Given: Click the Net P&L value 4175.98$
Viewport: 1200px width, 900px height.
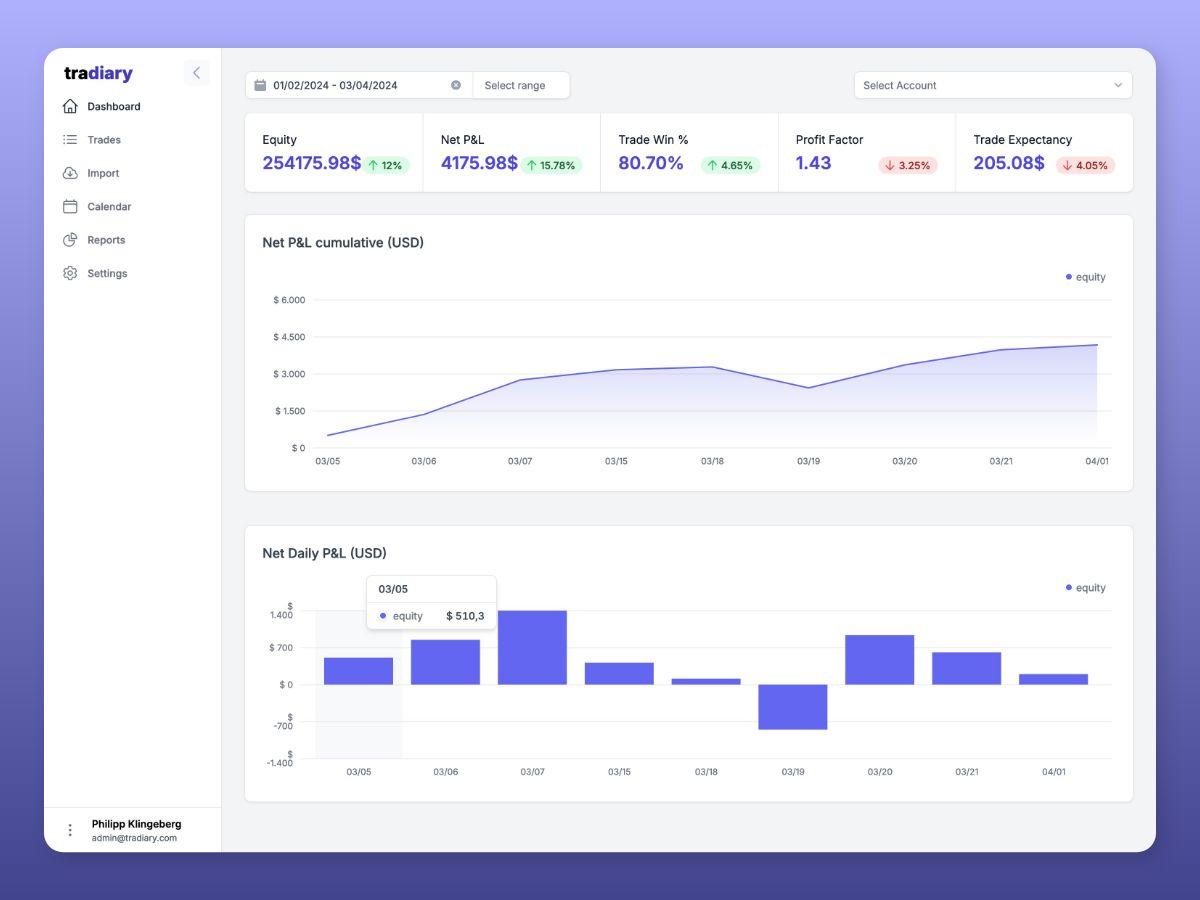Looking at the screenshot, I should [479, 163].
